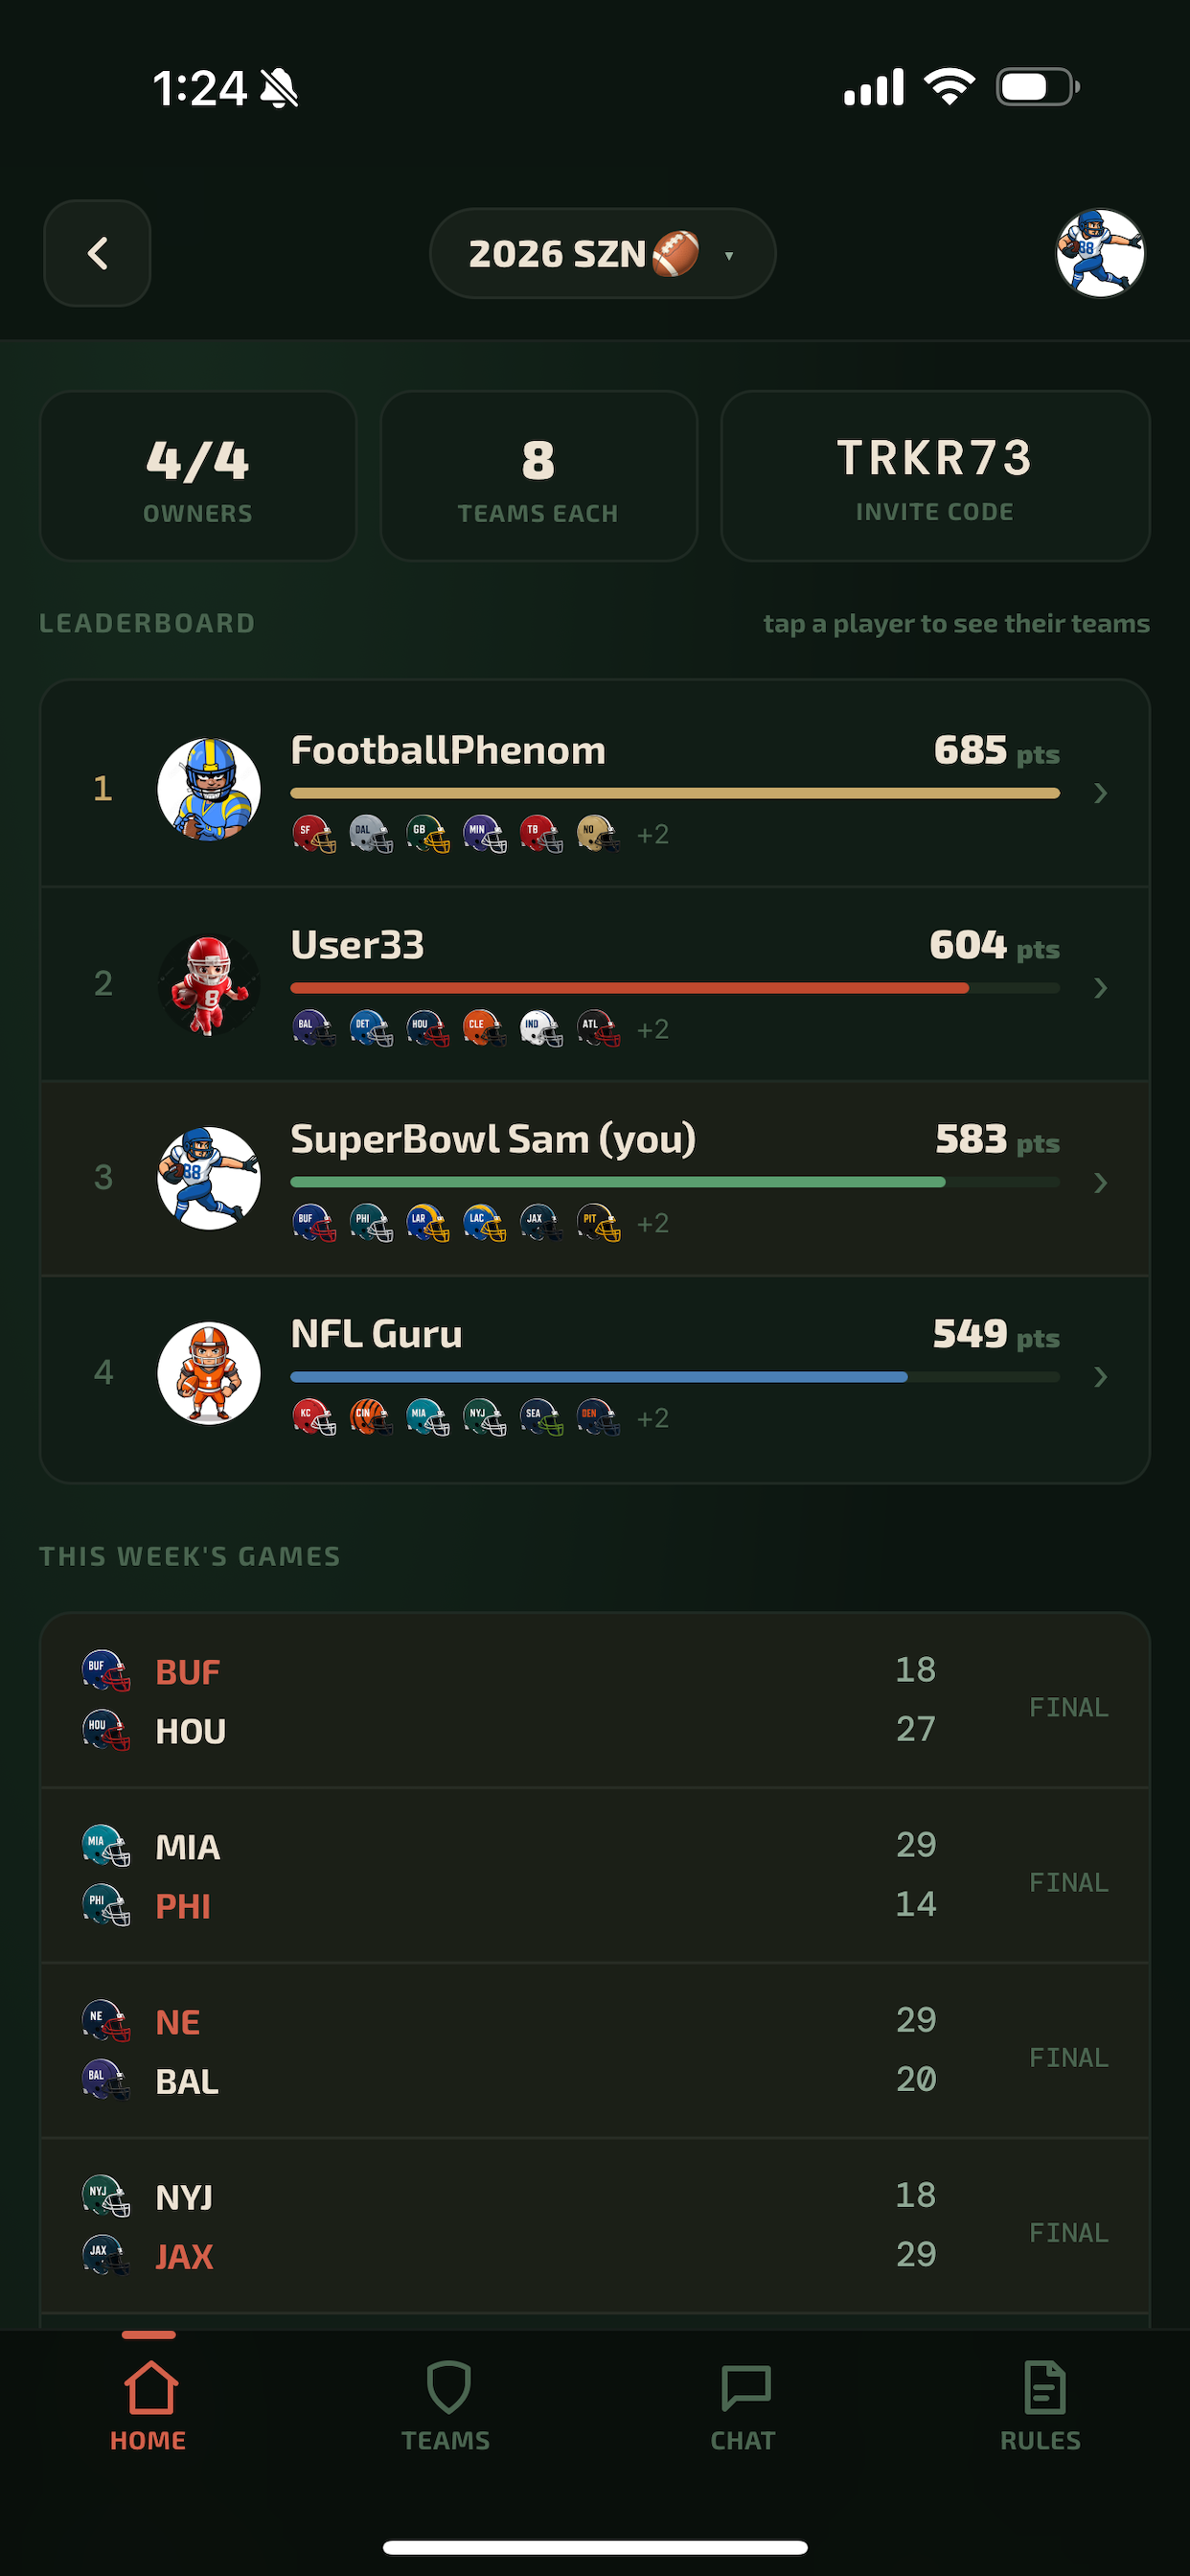Select the Home tab icon

click(x=149, y=2387)
